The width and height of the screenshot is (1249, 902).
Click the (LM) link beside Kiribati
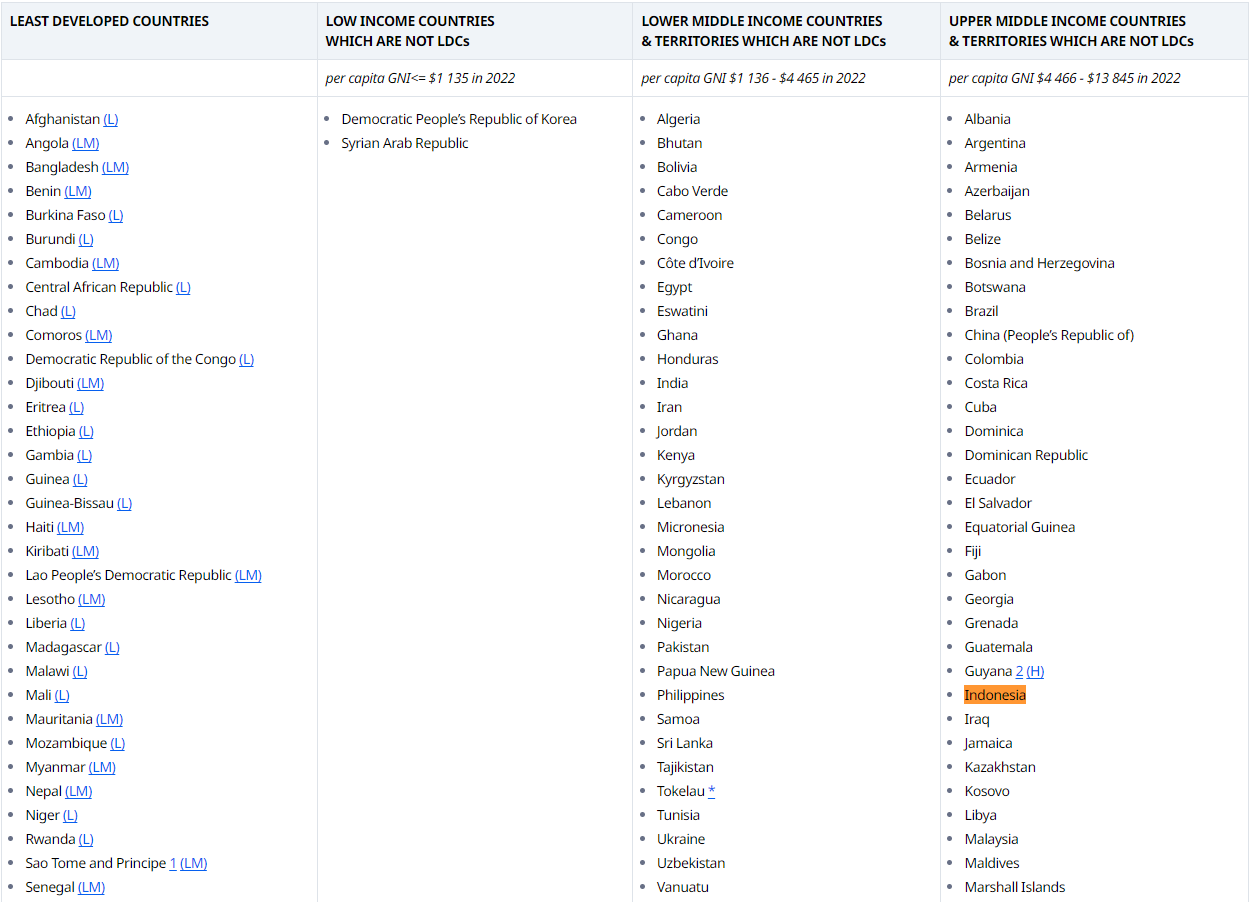point(85,551)
